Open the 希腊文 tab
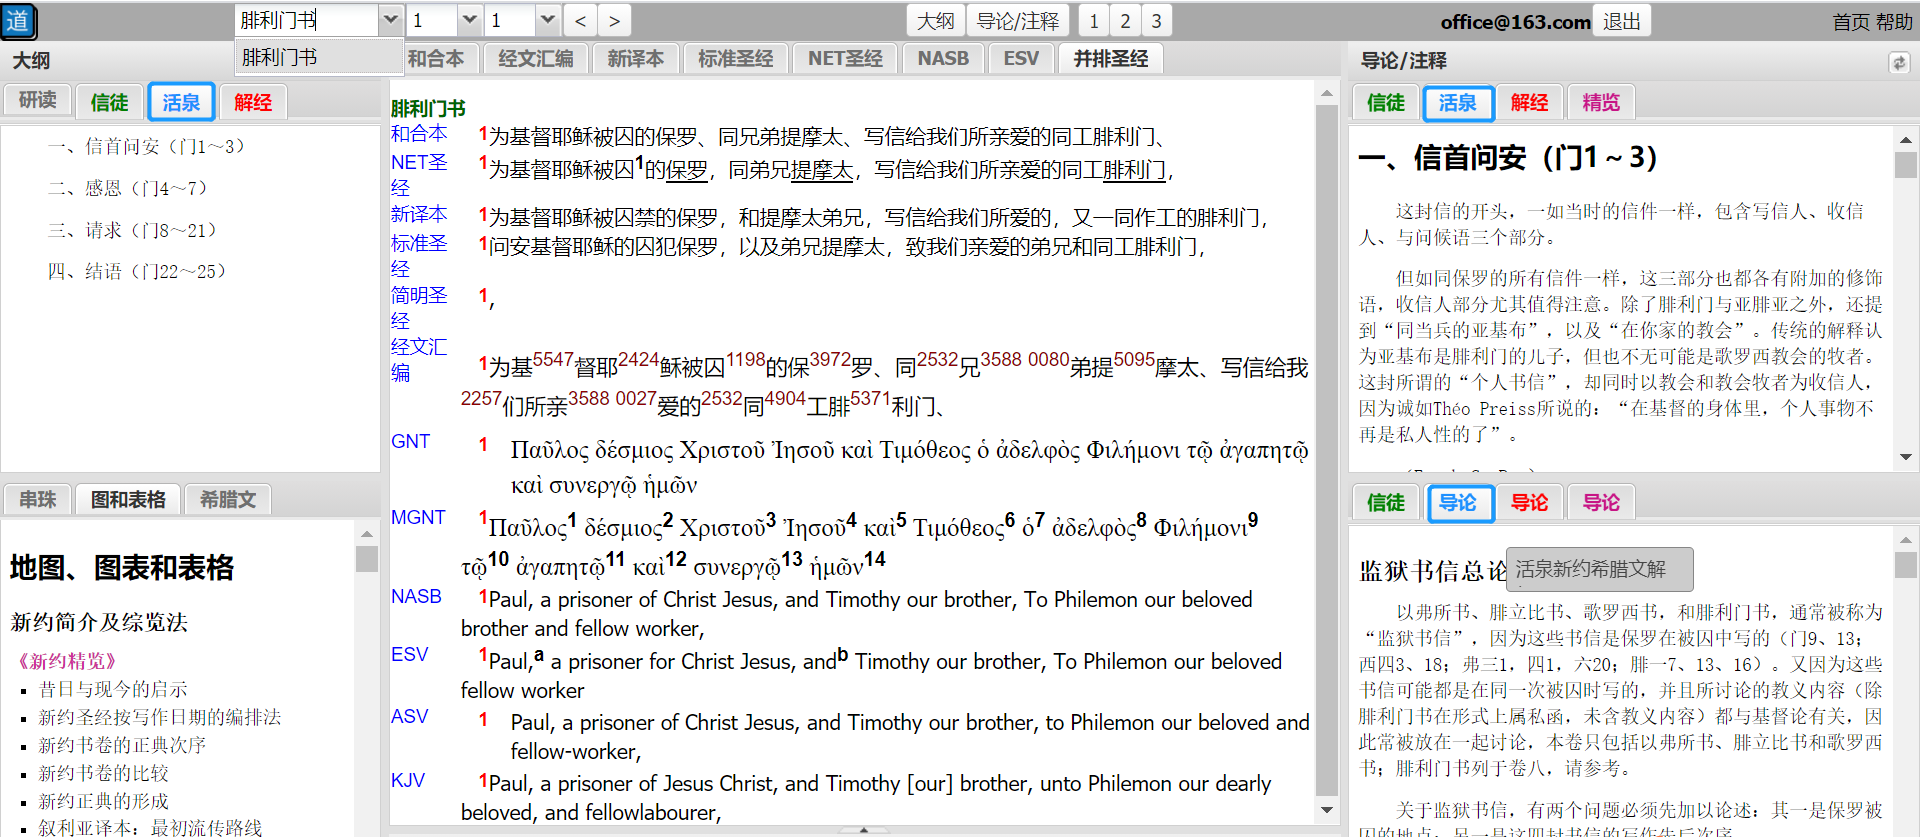This screenshot has height=837, width=1920. 228,499
